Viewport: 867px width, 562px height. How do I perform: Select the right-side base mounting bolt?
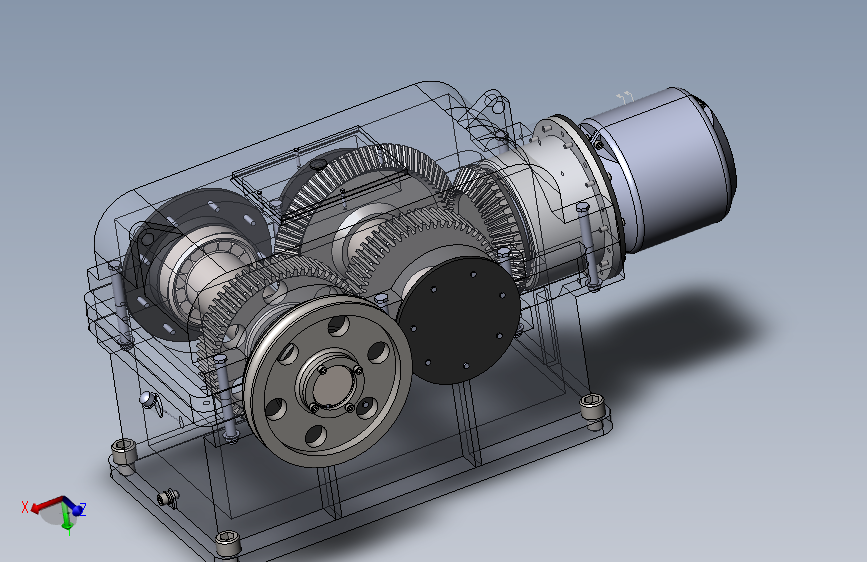click(593, 410)
